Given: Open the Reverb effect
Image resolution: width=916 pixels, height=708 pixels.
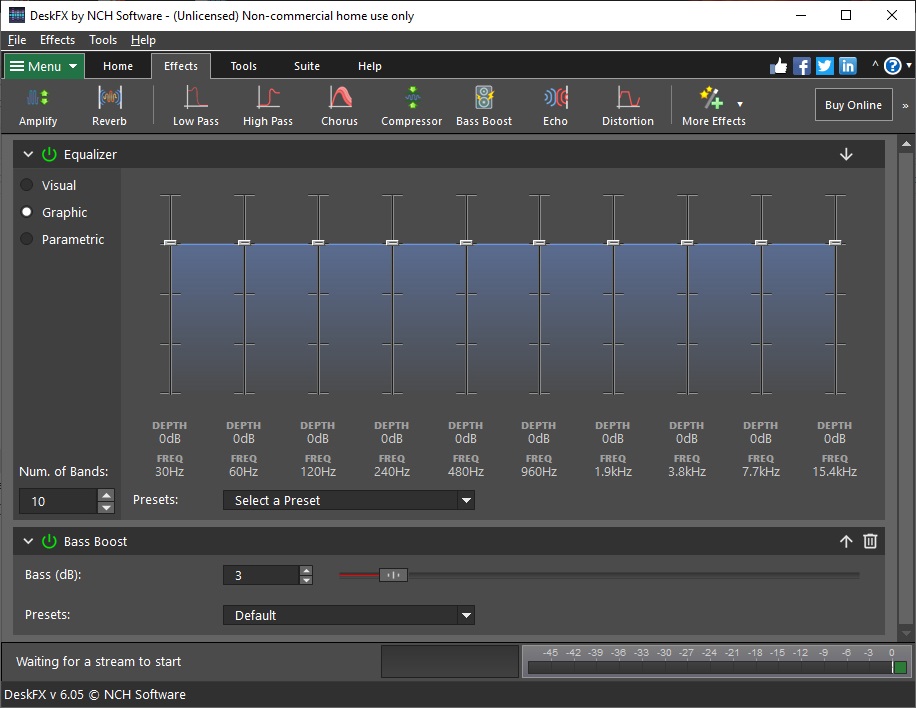Looking at the screenshot, I should pyautogui.click(x=109, y=104).
